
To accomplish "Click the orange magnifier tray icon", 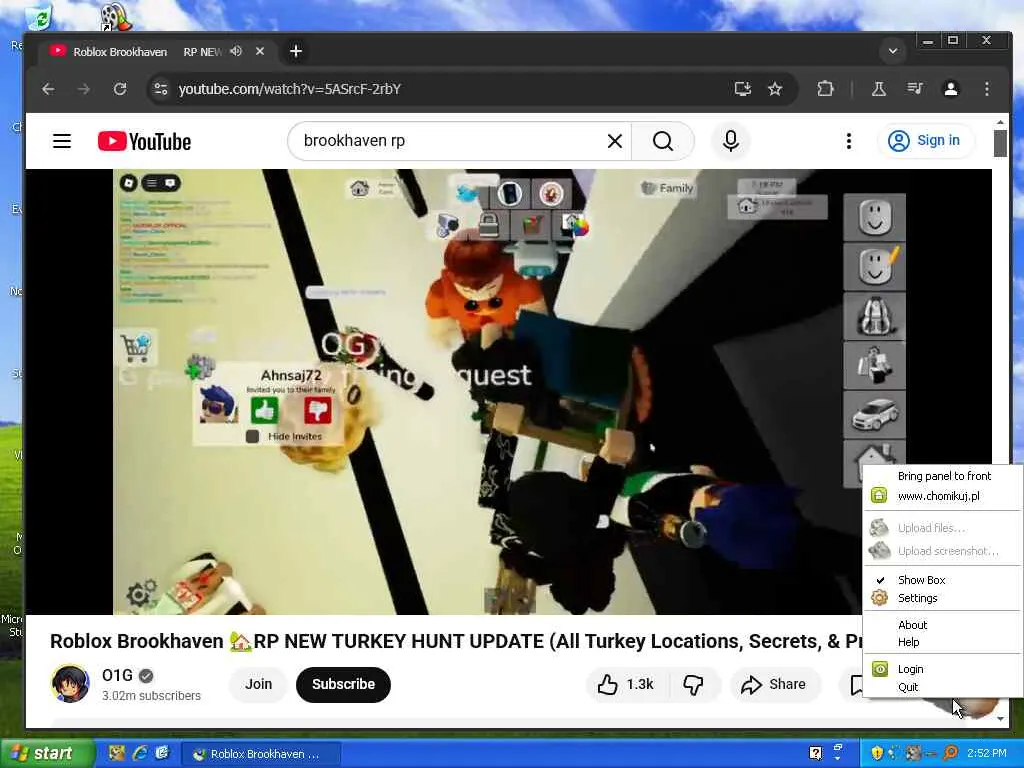I will pos(950,754).
